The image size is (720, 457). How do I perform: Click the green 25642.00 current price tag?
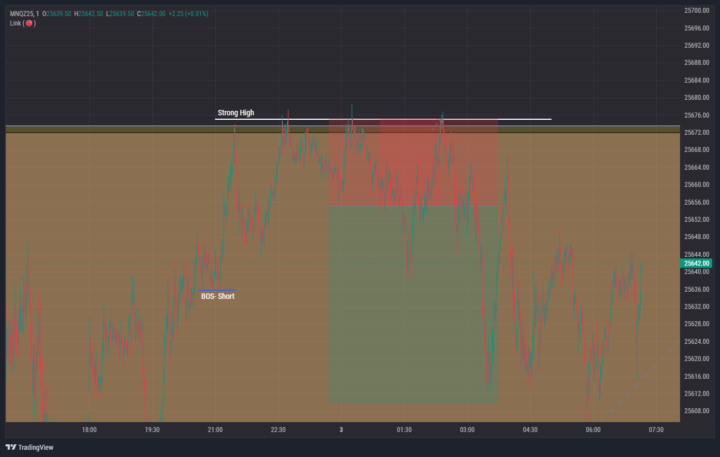click(696, 263)
